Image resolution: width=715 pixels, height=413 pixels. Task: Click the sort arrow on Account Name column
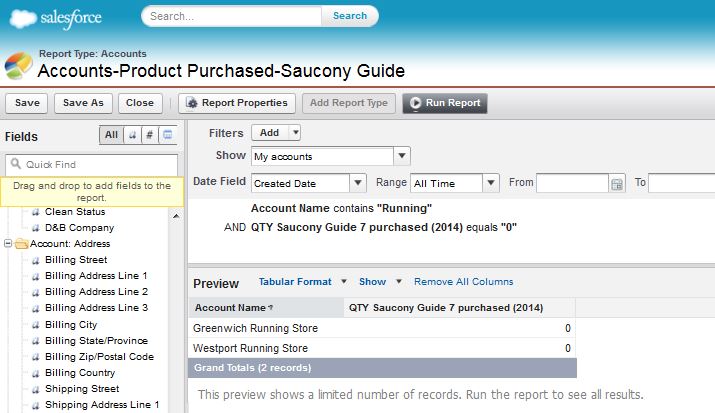271,308
